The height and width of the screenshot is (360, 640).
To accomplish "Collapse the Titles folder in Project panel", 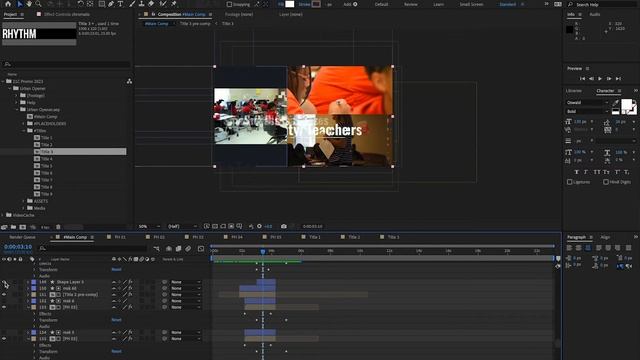I will [24, 131].
